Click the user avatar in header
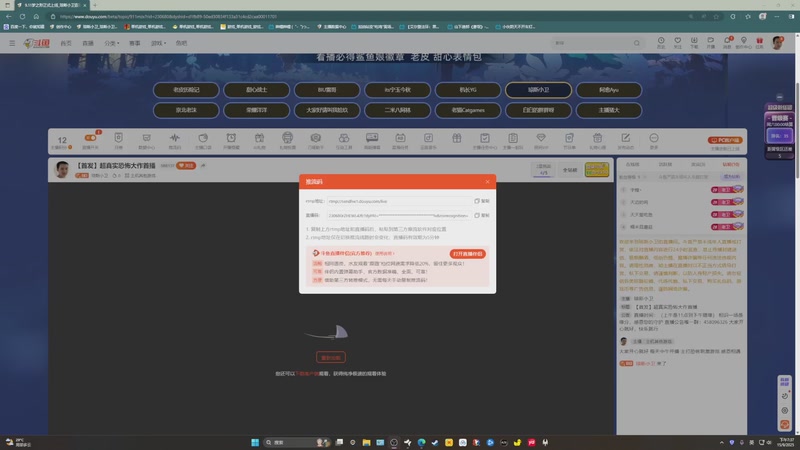The height and width of the screenshot is (450, 800). click(778, 43)
